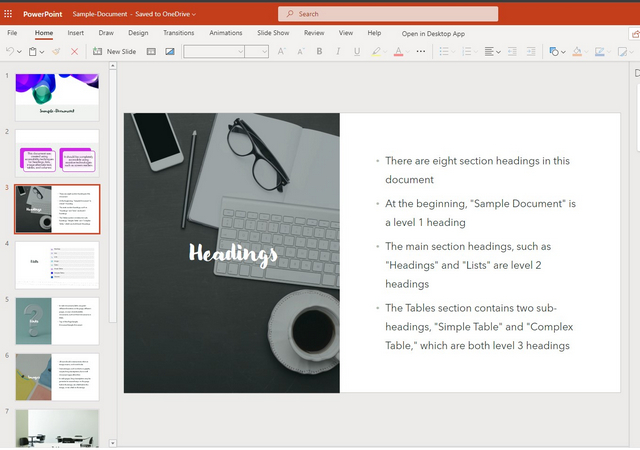Open the document name dropdown chevron
This screenshot has width=640, height=450.
pyautogui.click(x=194, y=14)
